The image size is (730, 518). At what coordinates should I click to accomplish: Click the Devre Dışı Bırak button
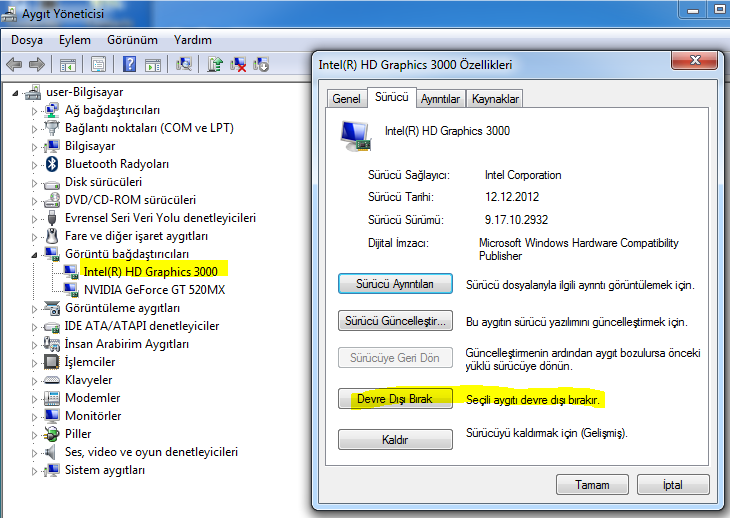click(395, 399)
